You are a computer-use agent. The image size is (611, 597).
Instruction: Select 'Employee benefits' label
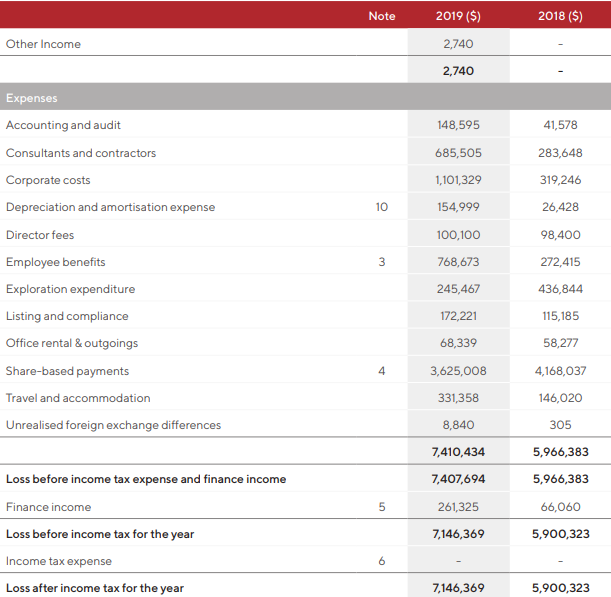[55, 262]
